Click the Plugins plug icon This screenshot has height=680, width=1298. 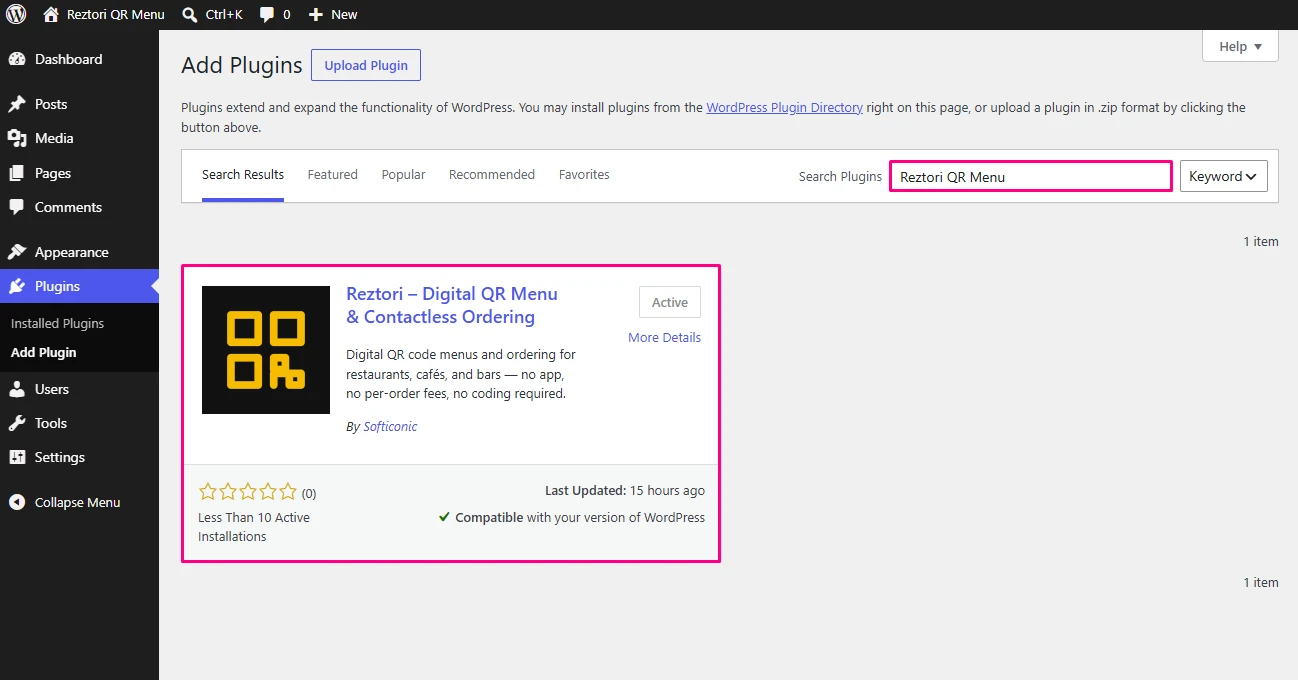17,286
